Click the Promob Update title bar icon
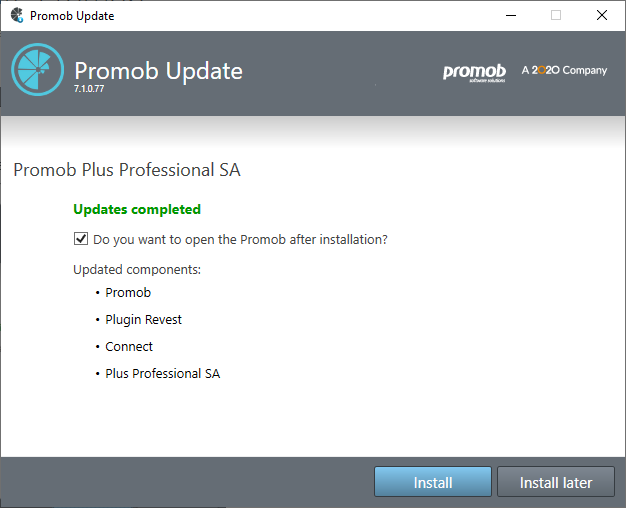The width and height of the screenshot is (626, 508). pos(17,15)
